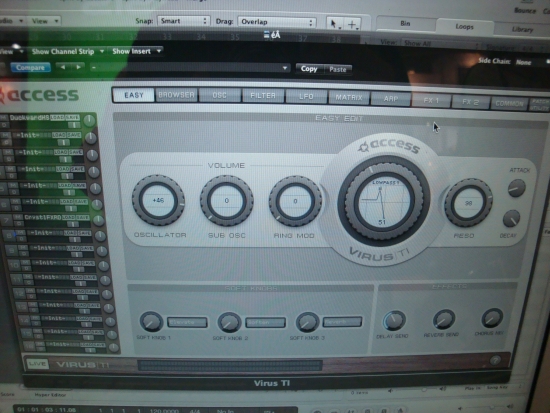Click the Copy button
Image resolution: width=550 pixels, height=413 pixels.
pos(309,69)
